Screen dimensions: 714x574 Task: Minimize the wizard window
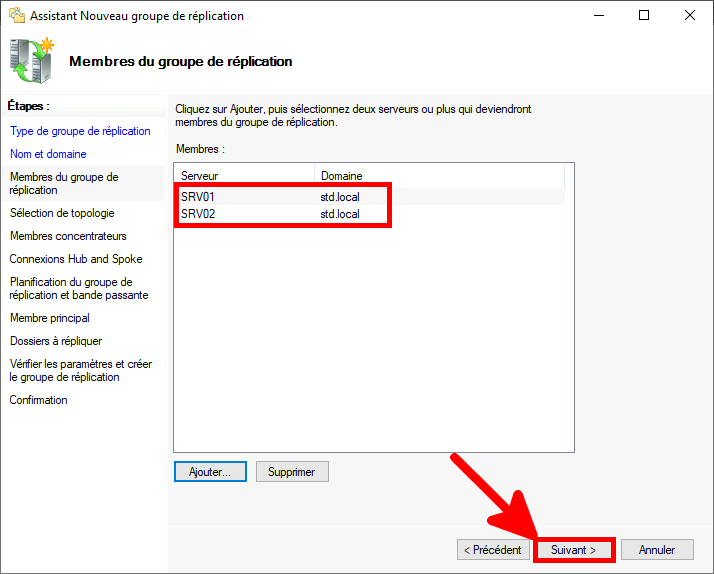(x=598, y=16)
